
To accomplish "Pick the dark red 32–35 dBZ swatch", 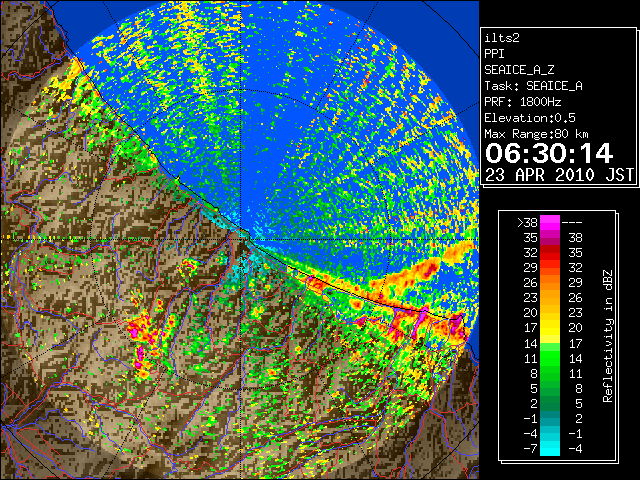I will 550,253.
